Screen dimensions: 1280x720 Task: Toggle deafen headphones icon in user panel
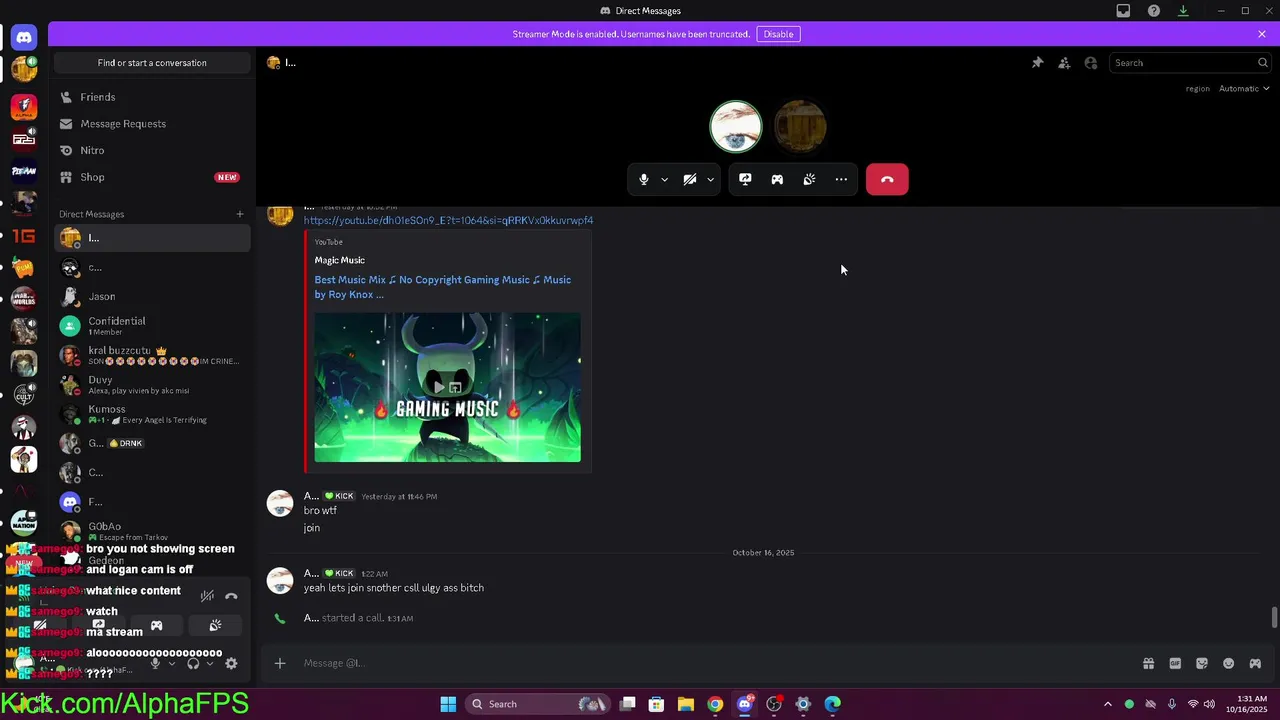[193, 663]
